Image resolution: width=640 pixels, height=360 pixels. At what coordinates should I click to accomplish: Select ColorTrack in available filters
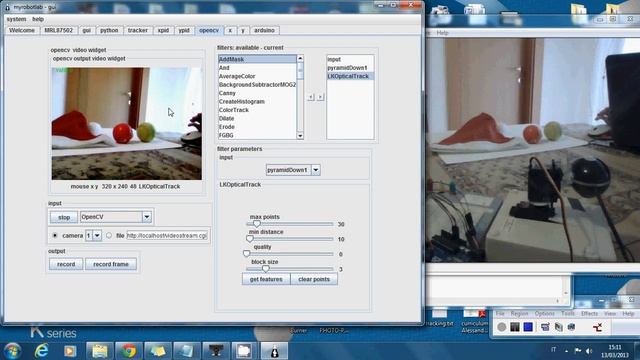coord(258,110)
